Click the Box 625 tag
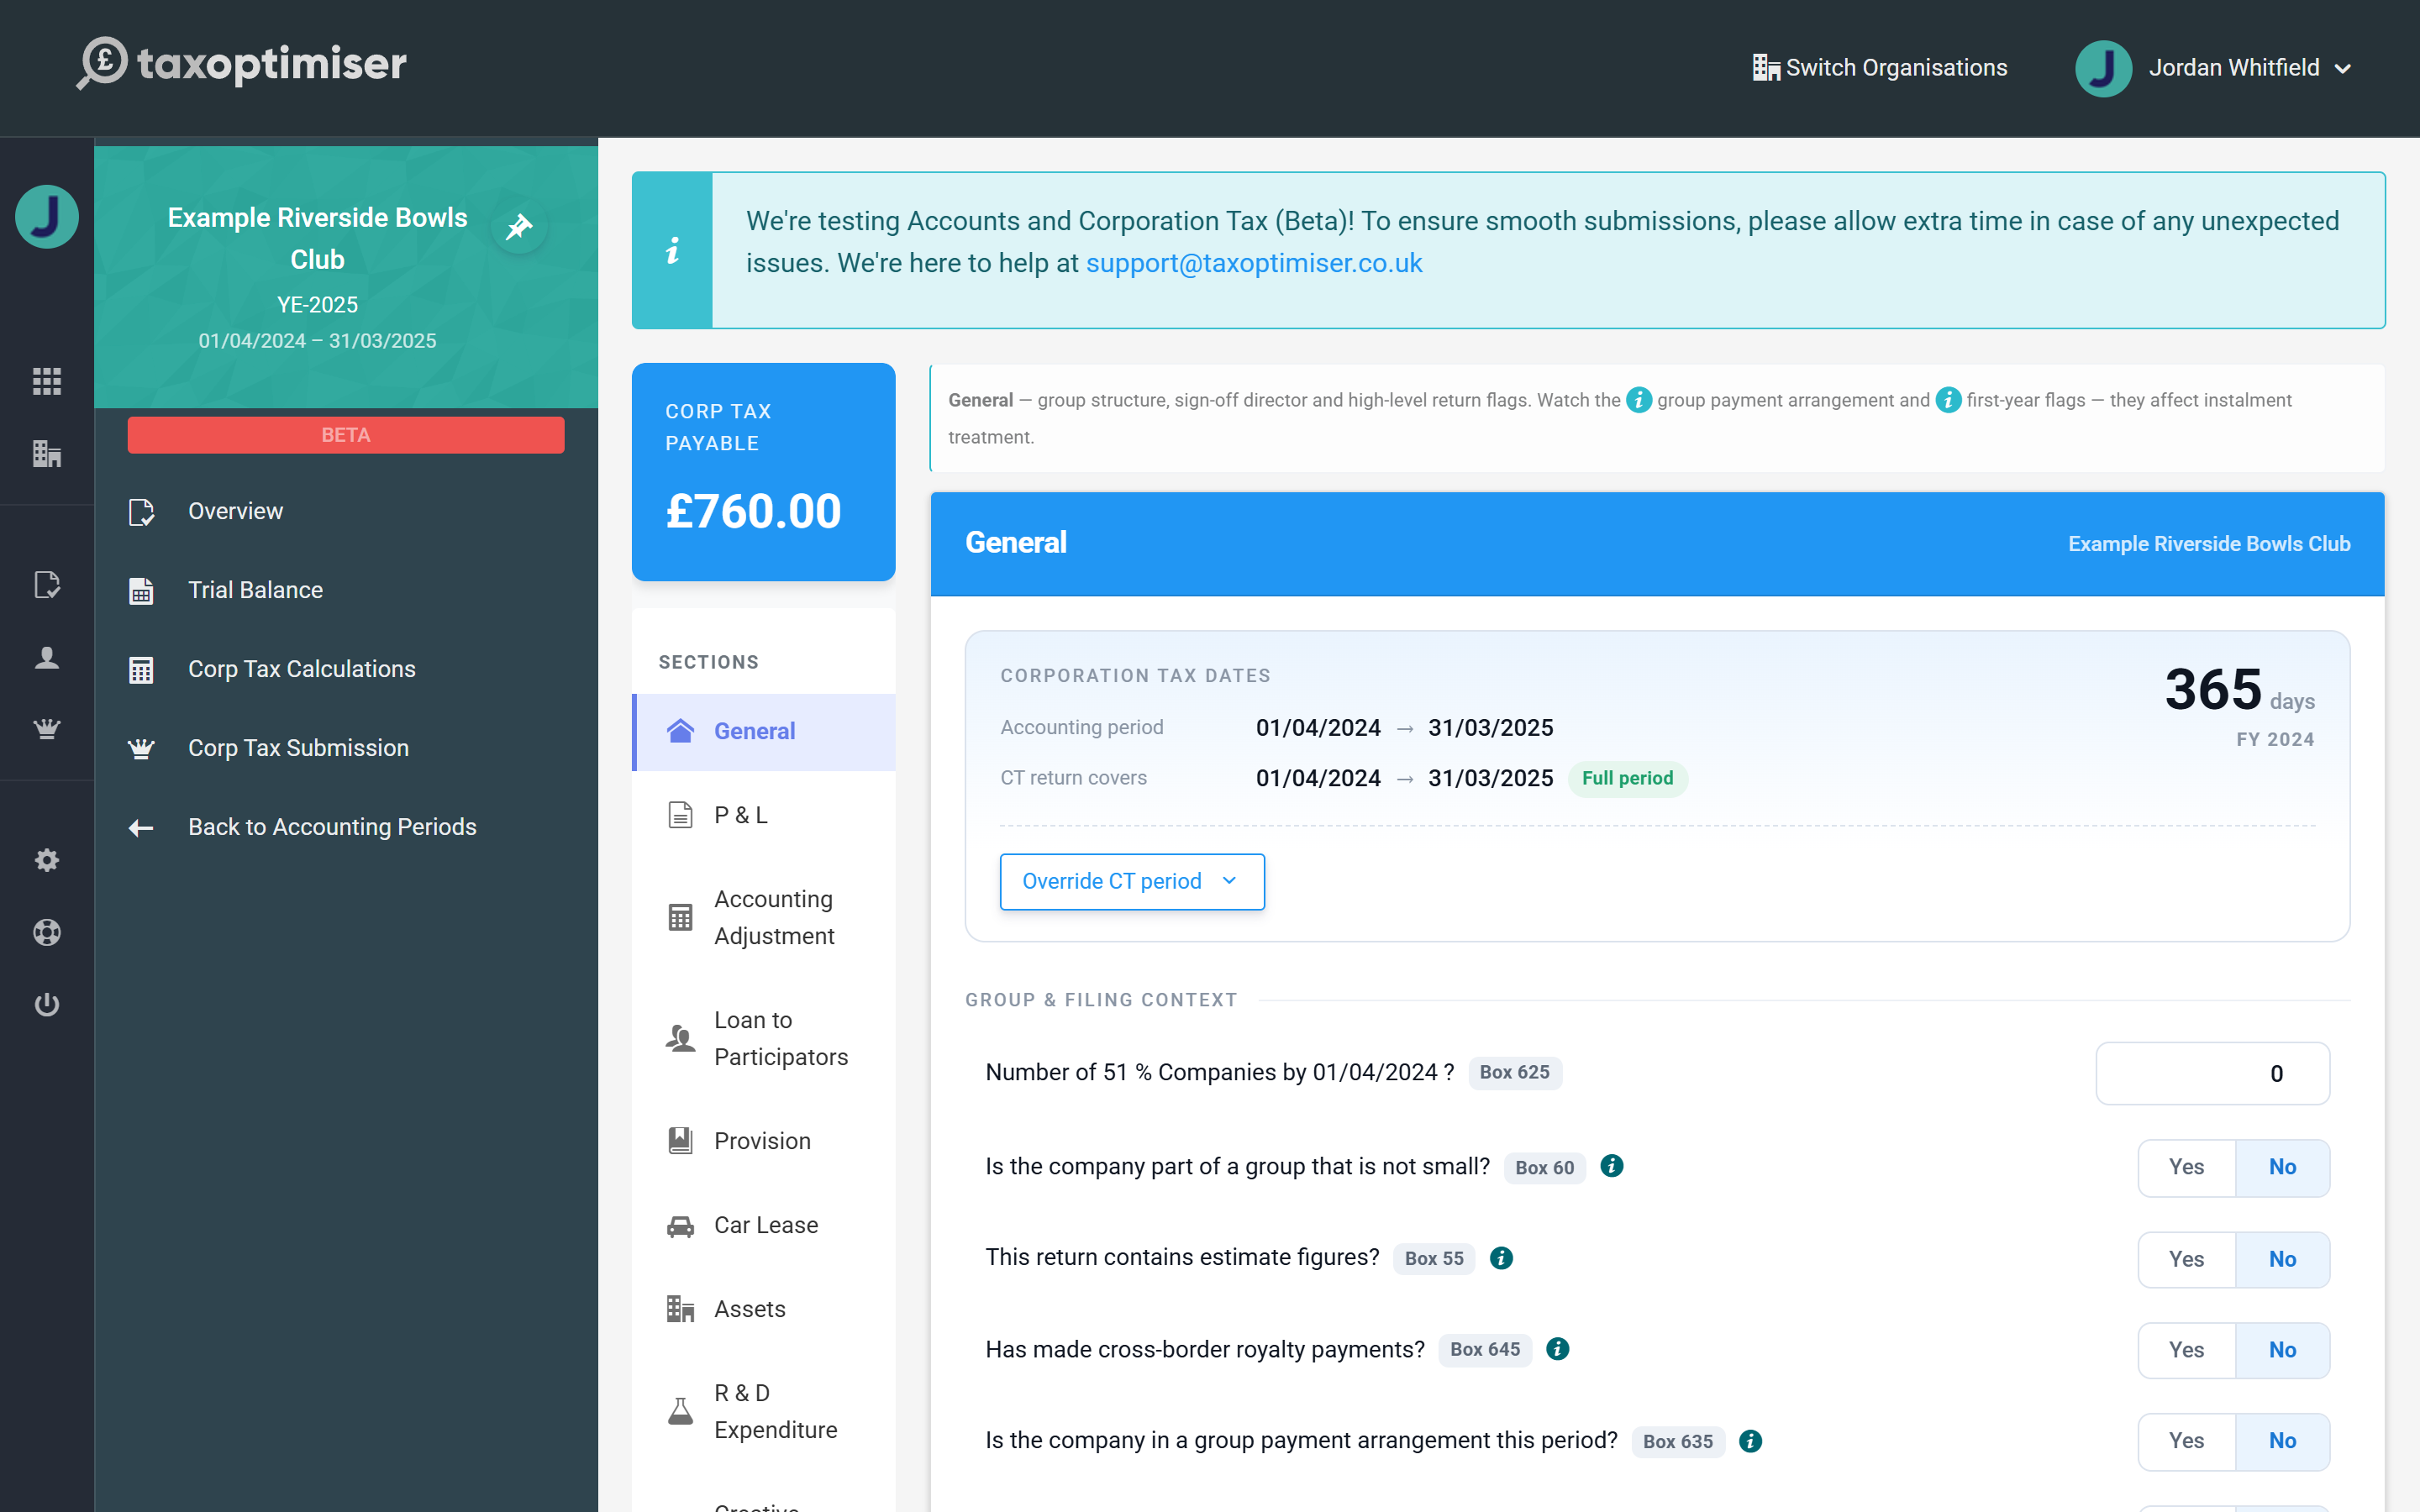Screen dimensions: 2420x1512 tap(1514, 1072)
